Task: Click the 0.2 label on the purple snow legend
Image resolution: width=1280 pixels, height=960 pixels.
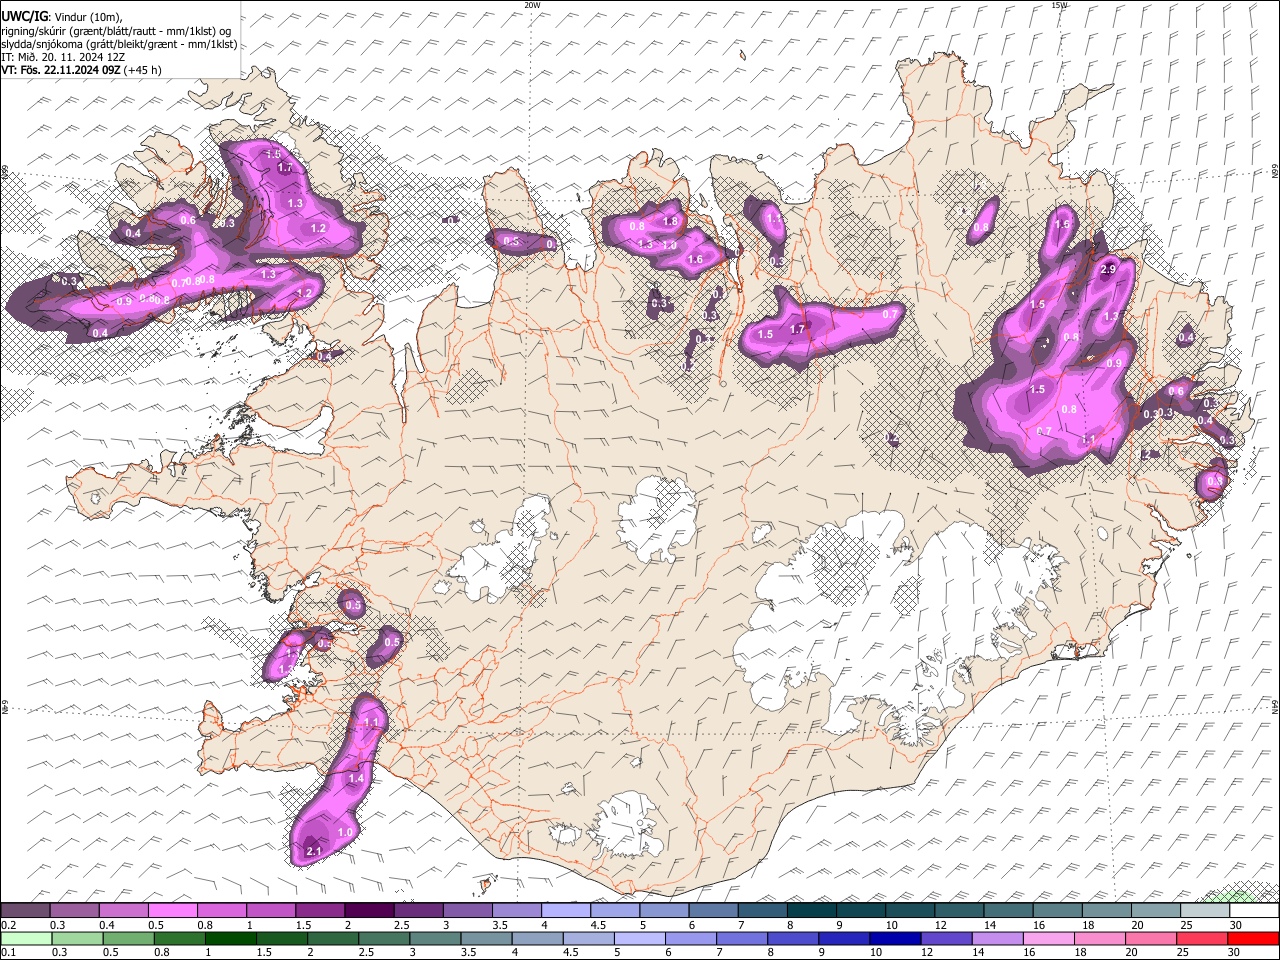Action: coord(7,926)
